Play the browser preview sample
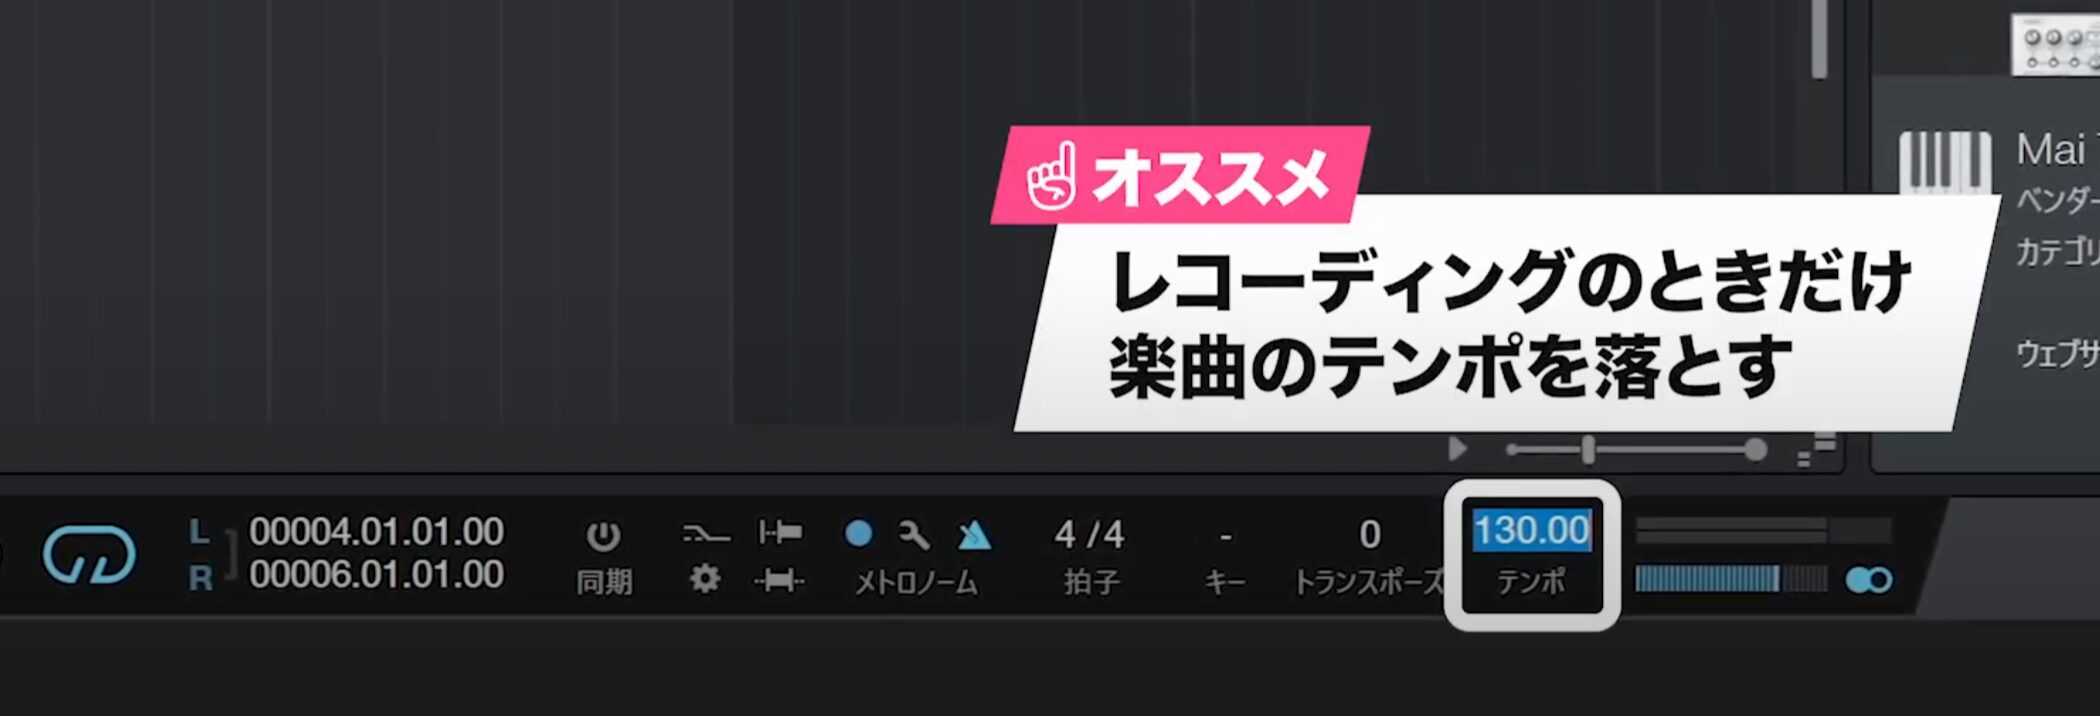This screenshot has height=716, width=2100. click(1458, 449)
